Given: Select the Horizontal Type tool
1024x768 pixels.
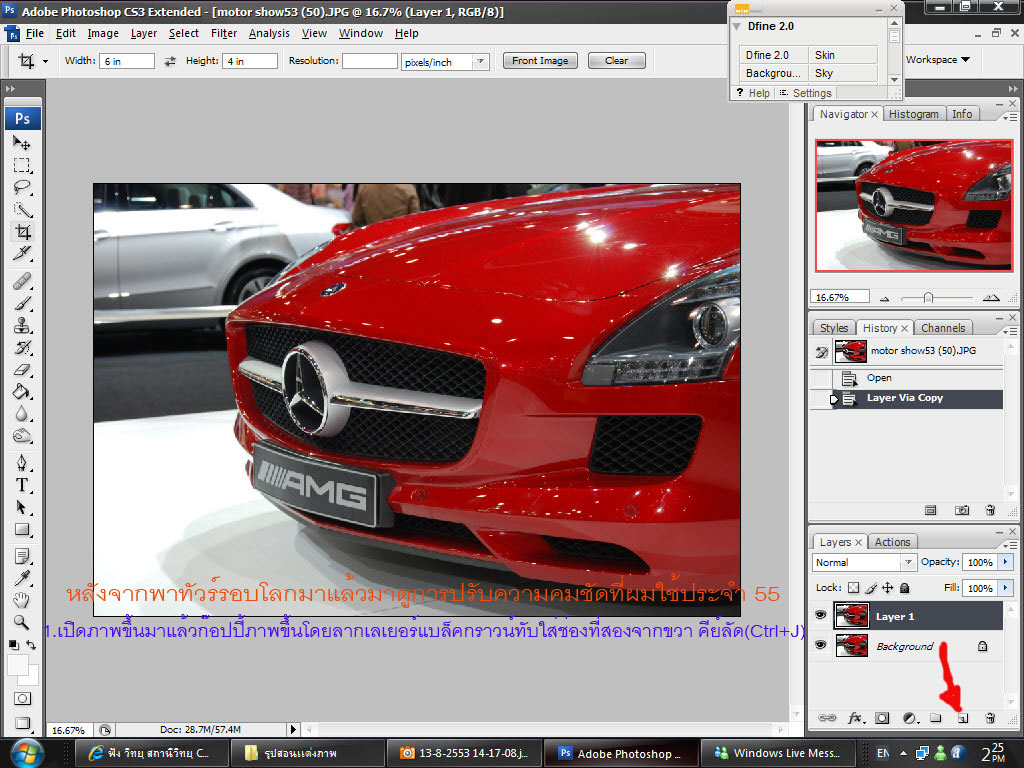Looking at the screenshot, I should (22, 485).
